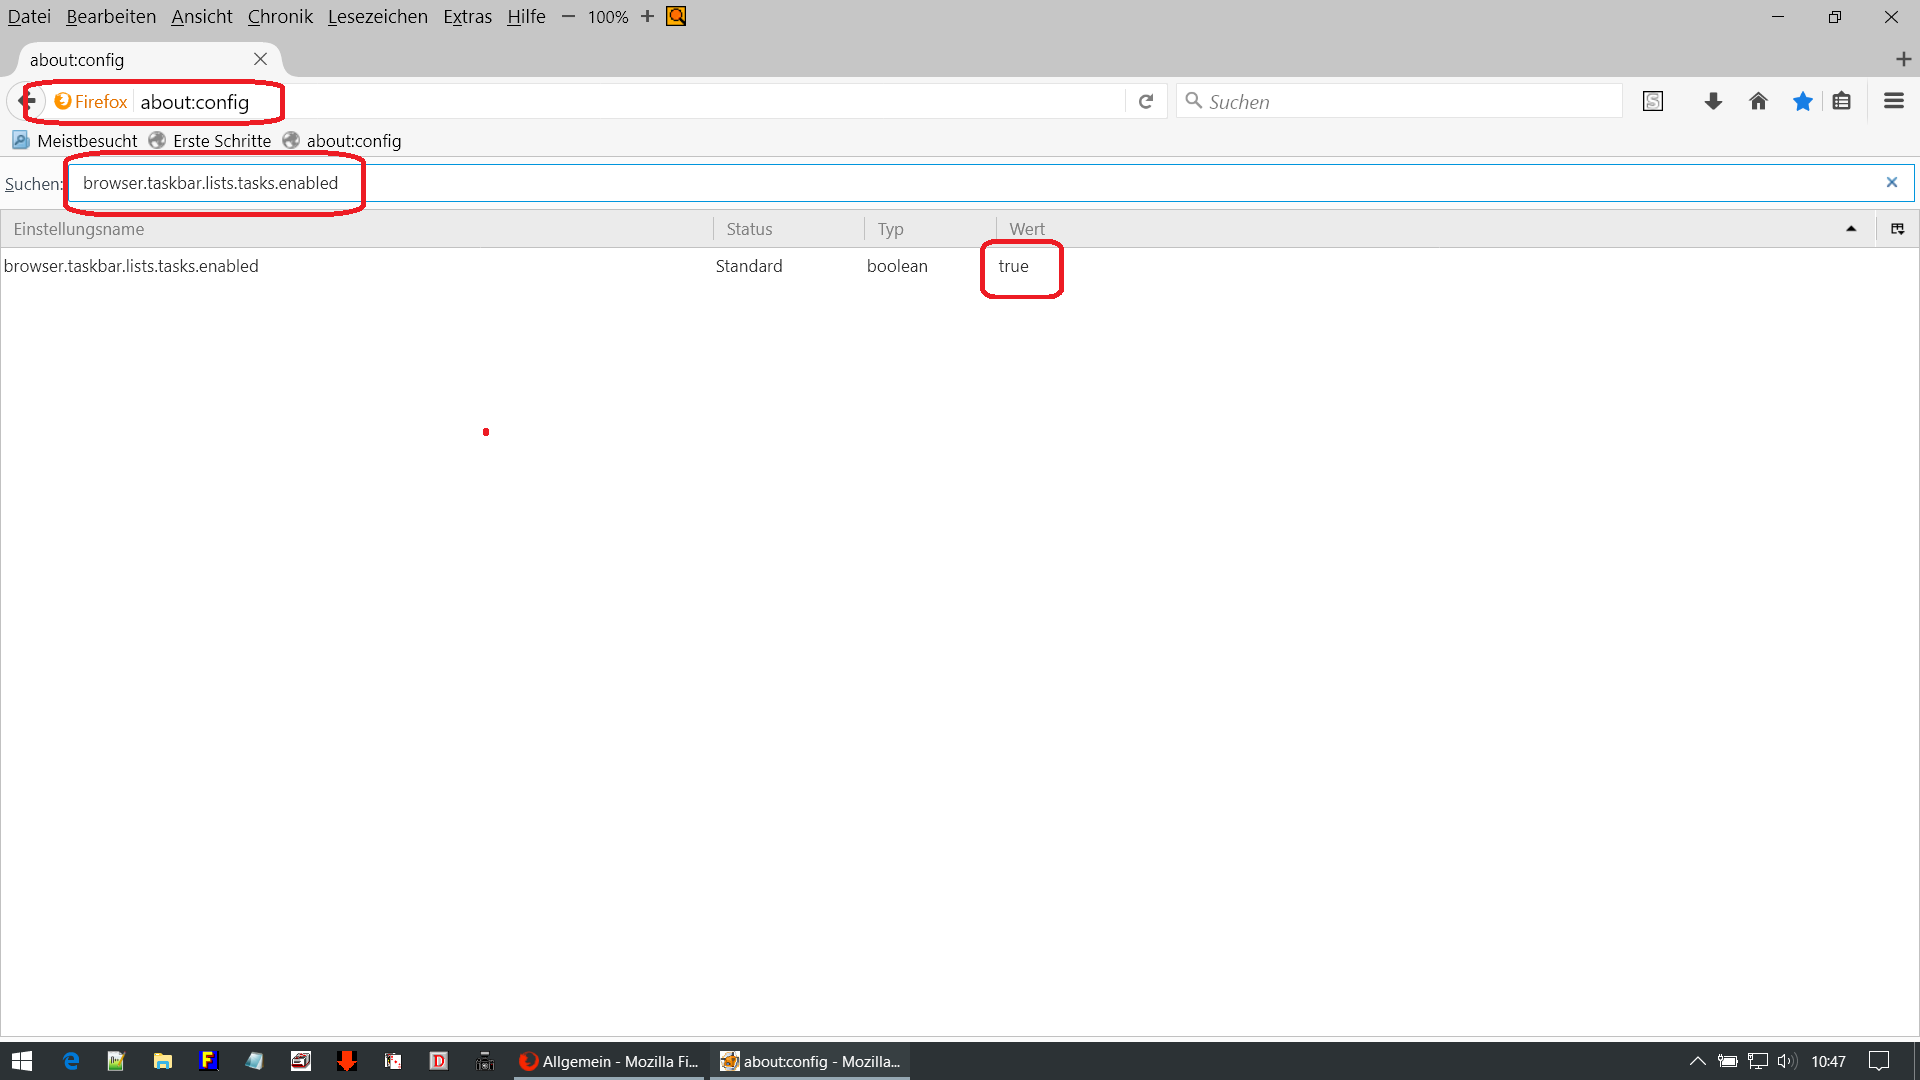Image resolution: width=1920 pixels, height=1080 pixels.
Task: Zoom out with minus icon
Action: pyautogui.click(x=568, y=16)
